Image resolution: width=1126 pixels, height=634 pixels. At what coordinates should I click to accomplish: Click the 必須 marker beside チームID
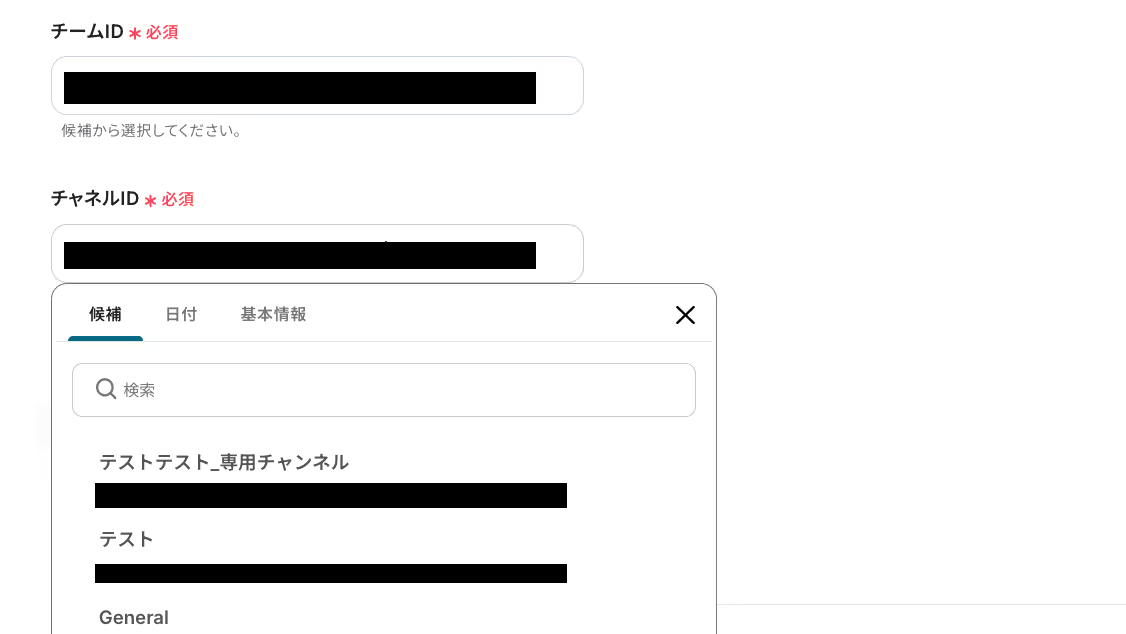point(162,32)
